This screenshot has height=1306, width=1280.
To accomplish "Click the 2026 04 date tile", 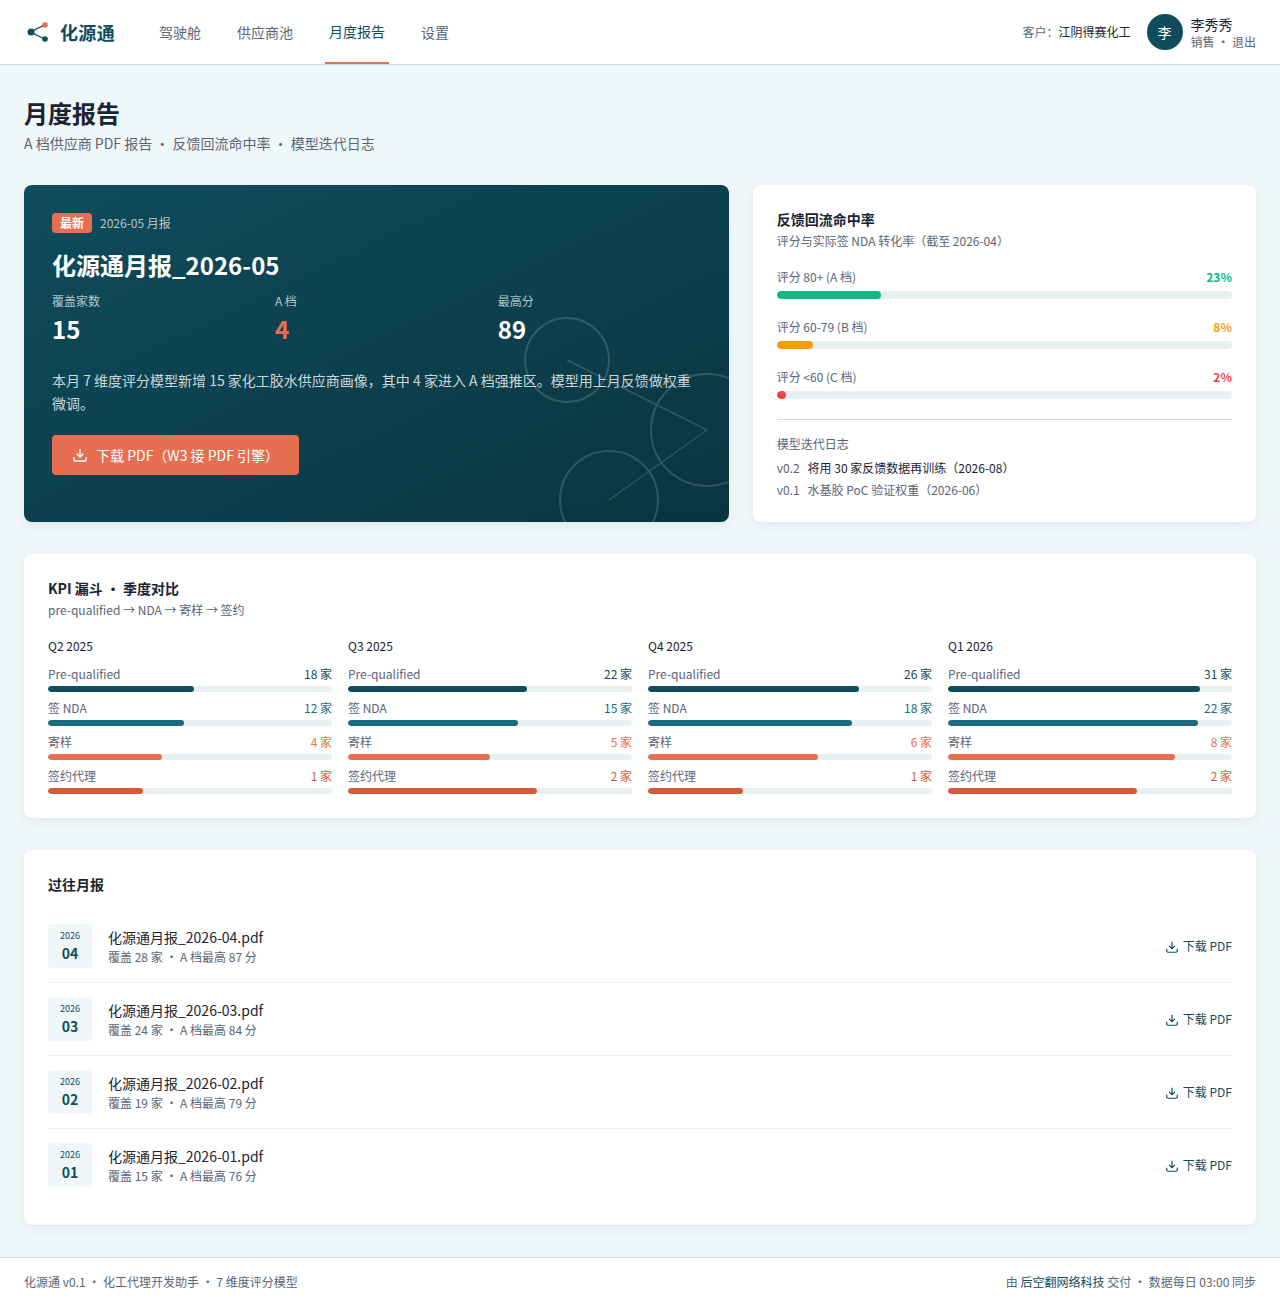I will tap(70, 946).
